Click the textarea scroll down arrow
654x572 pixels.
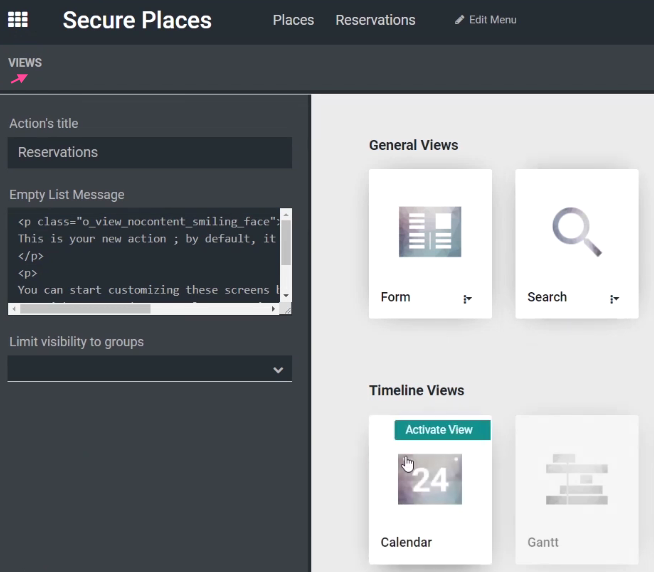tap(286, 295)
